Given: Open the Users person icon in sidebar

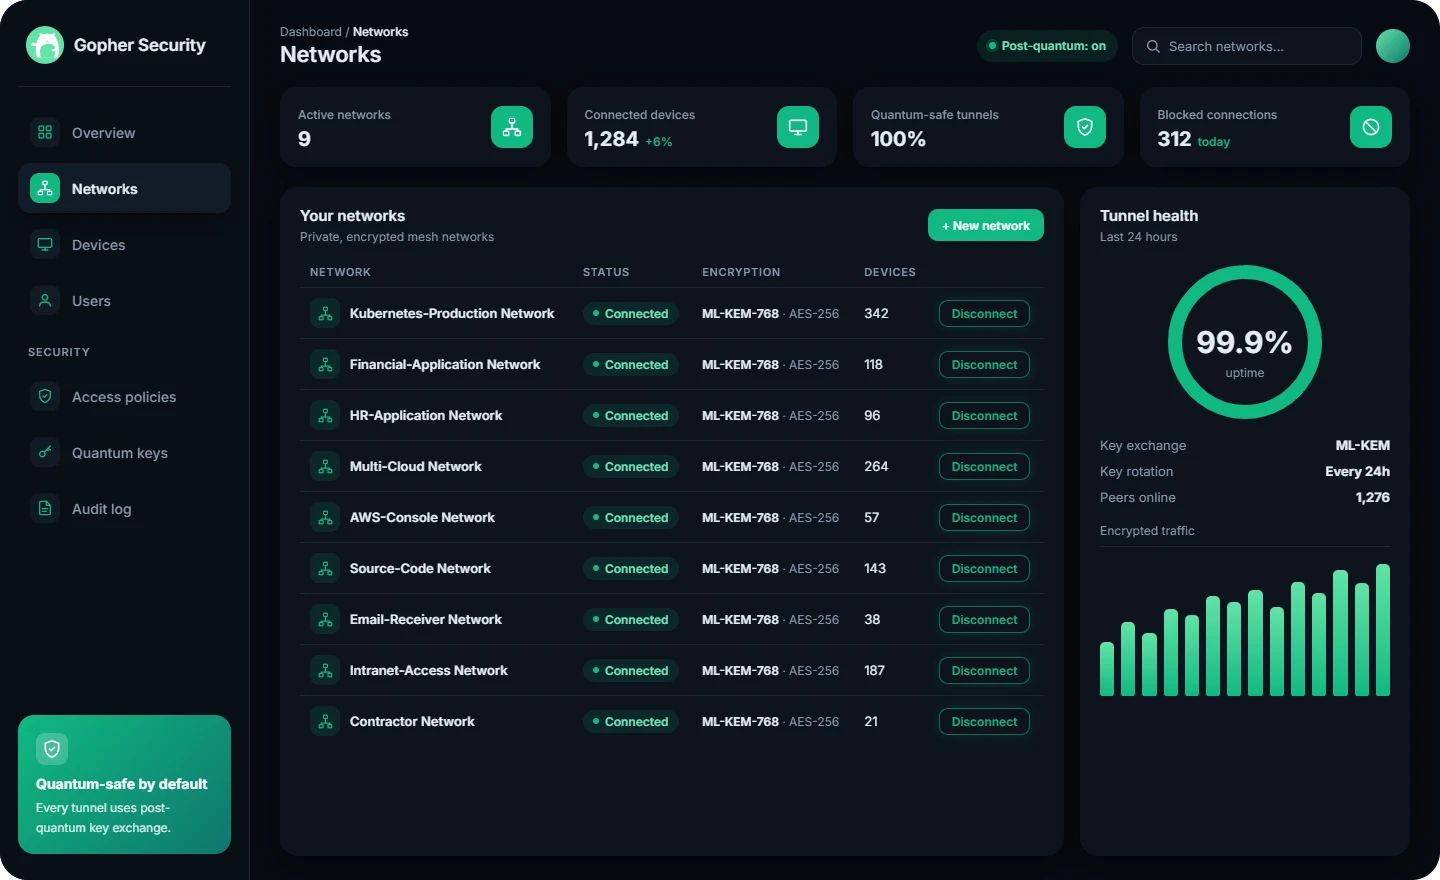Looking at the screenshot, I should coord(45,301).
